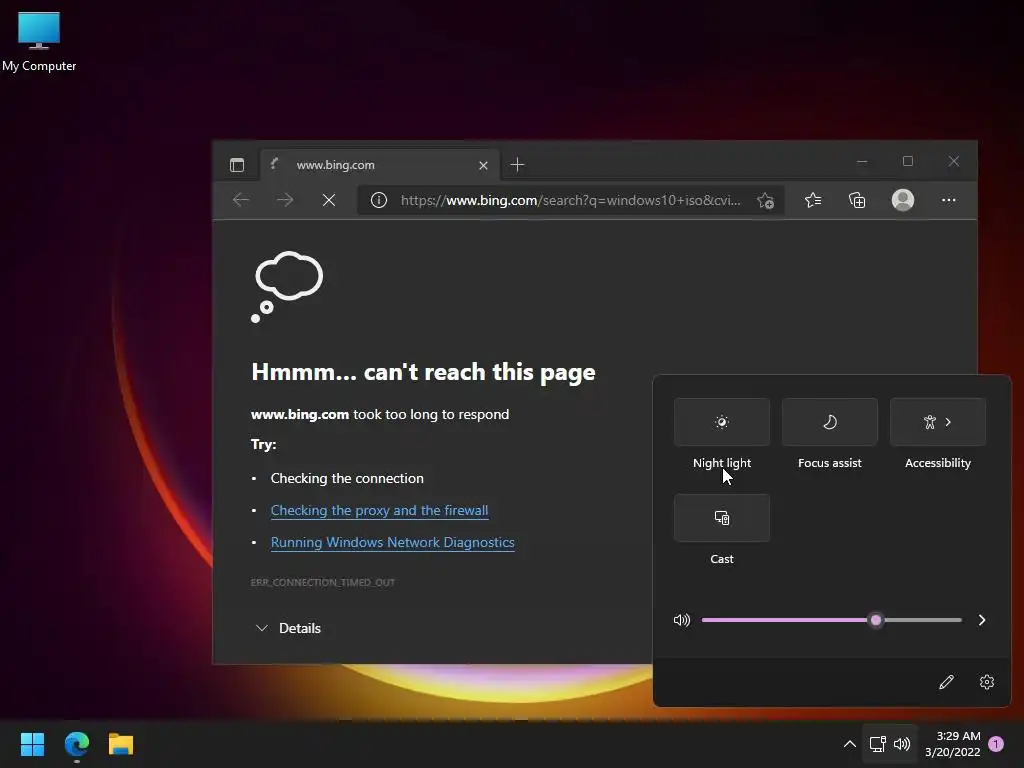Open the clock and date 3:29 AM
This screenshot has width=1024, height=768.
[953, 744]
